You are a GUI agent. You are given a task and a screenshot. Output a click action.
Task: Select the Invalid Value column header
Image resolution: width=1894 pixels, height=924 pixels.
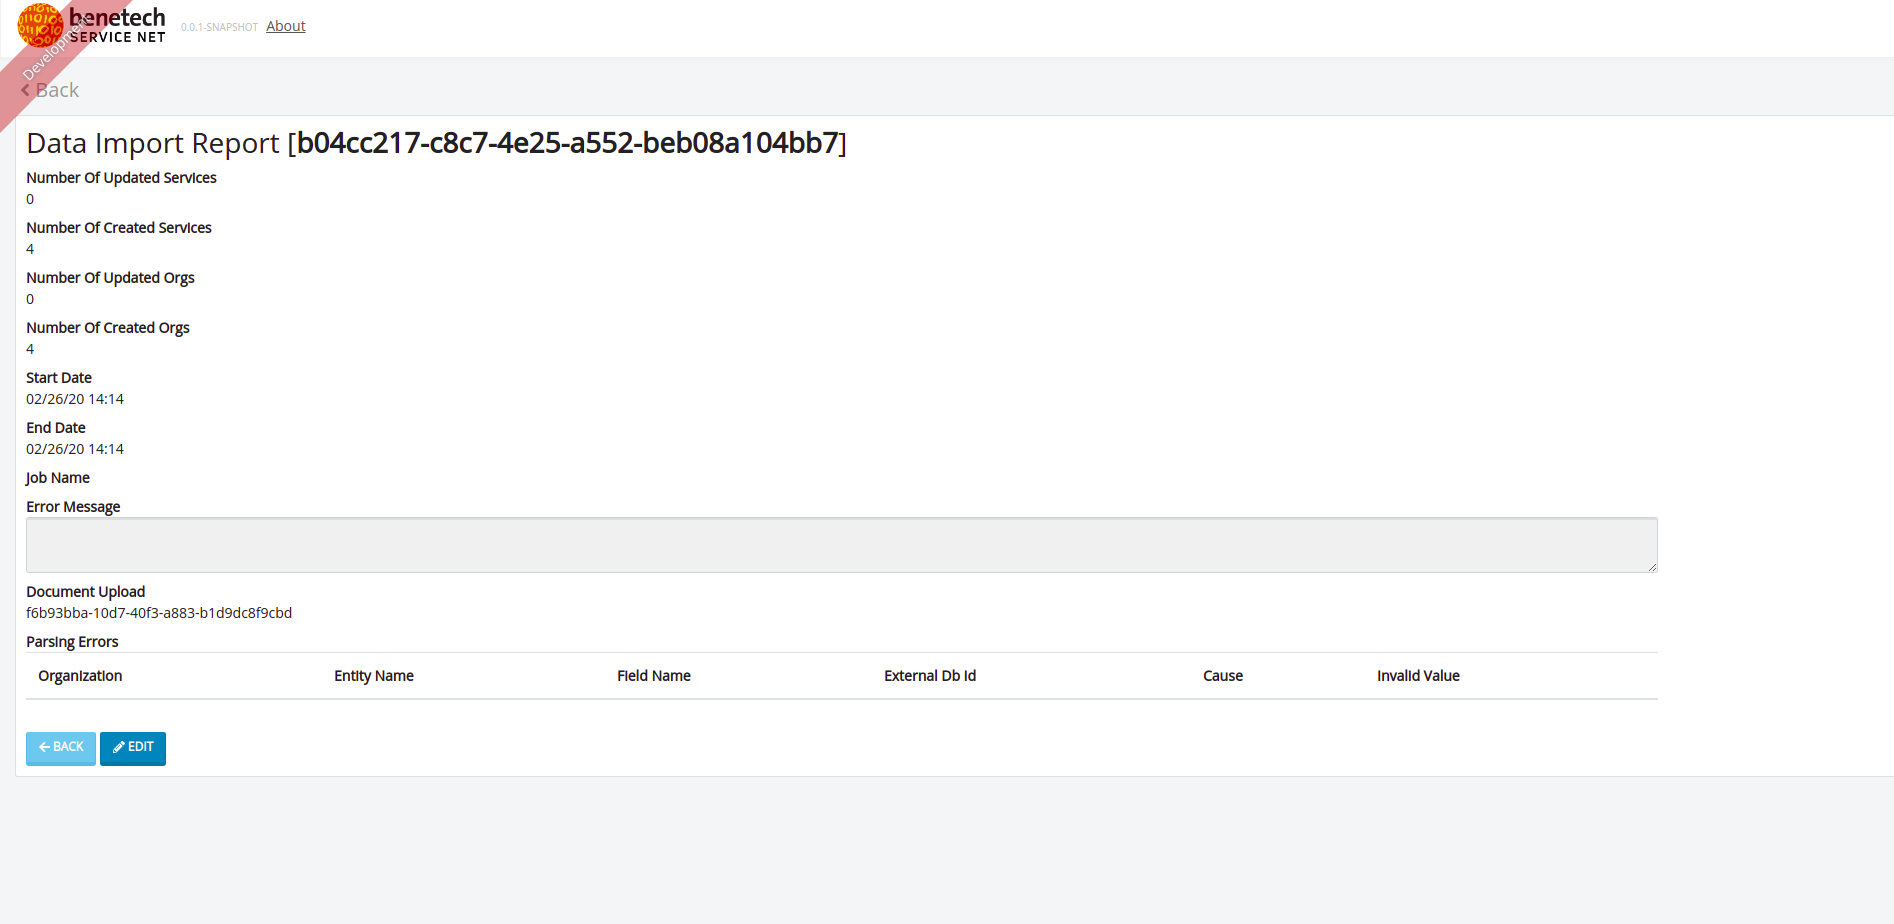coord(1418,676)
